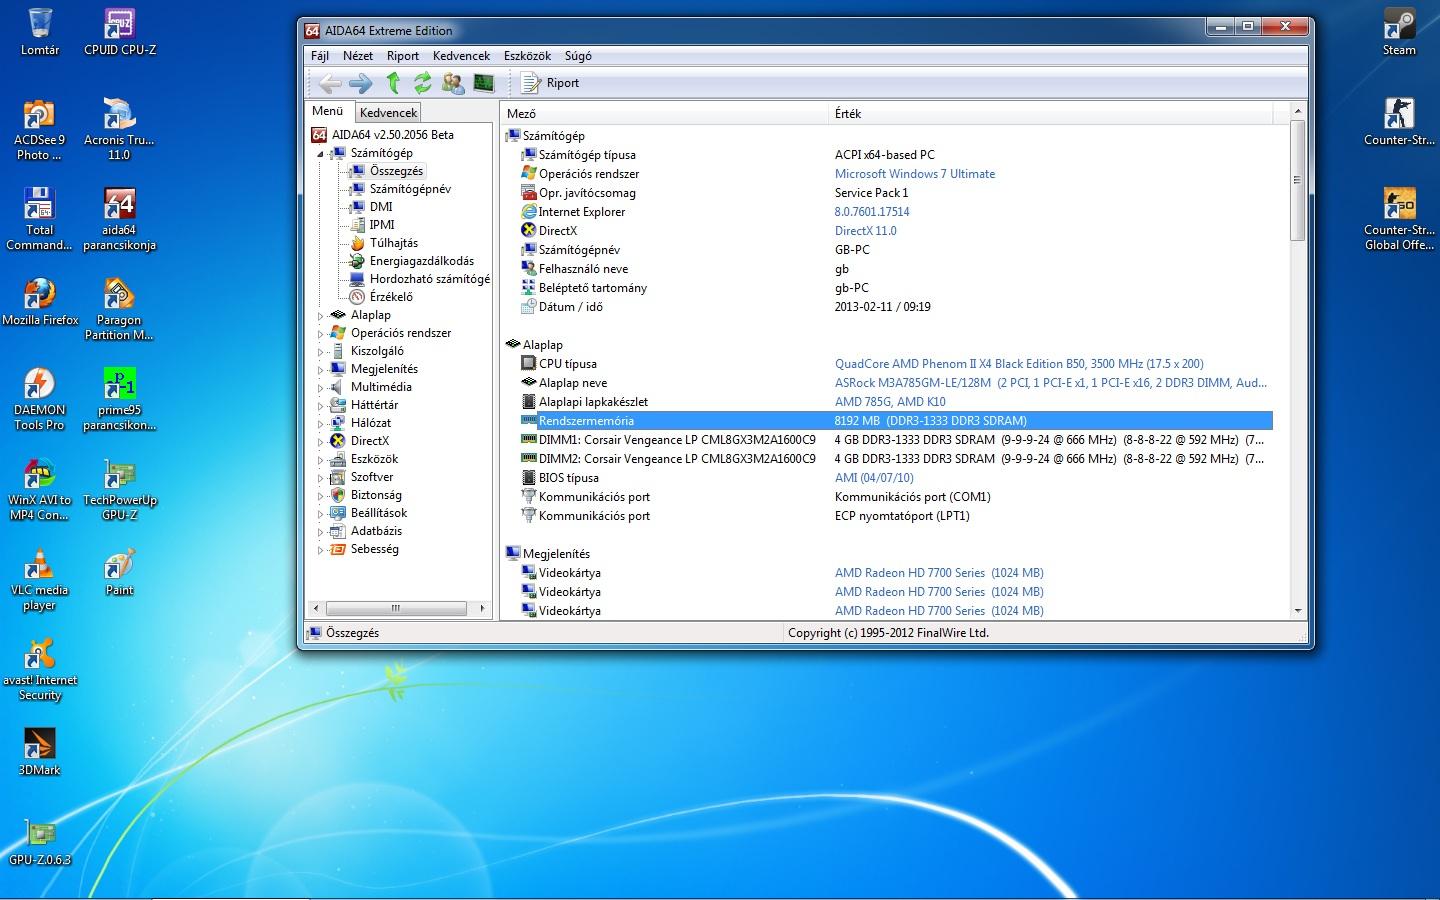
Task: Switch to the Menü tab in sidebar
Action: [x=328, y=111]
